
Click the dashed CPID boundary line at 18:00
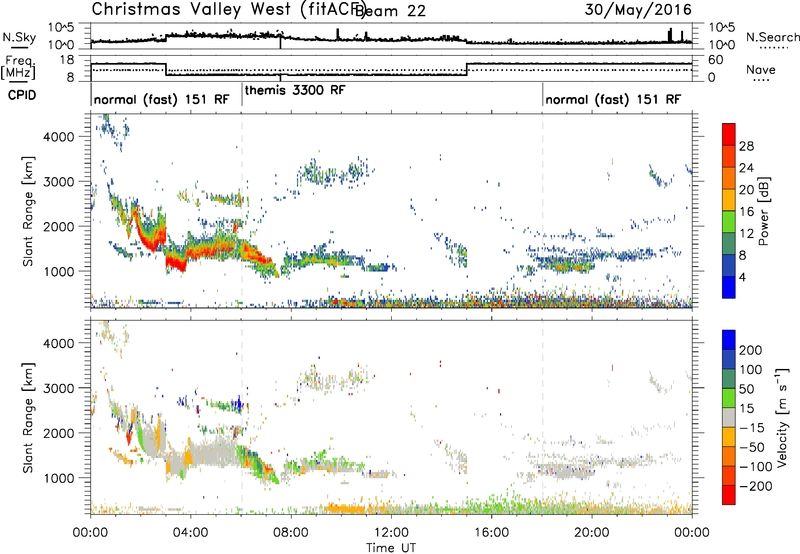click(x=542, y=211)
